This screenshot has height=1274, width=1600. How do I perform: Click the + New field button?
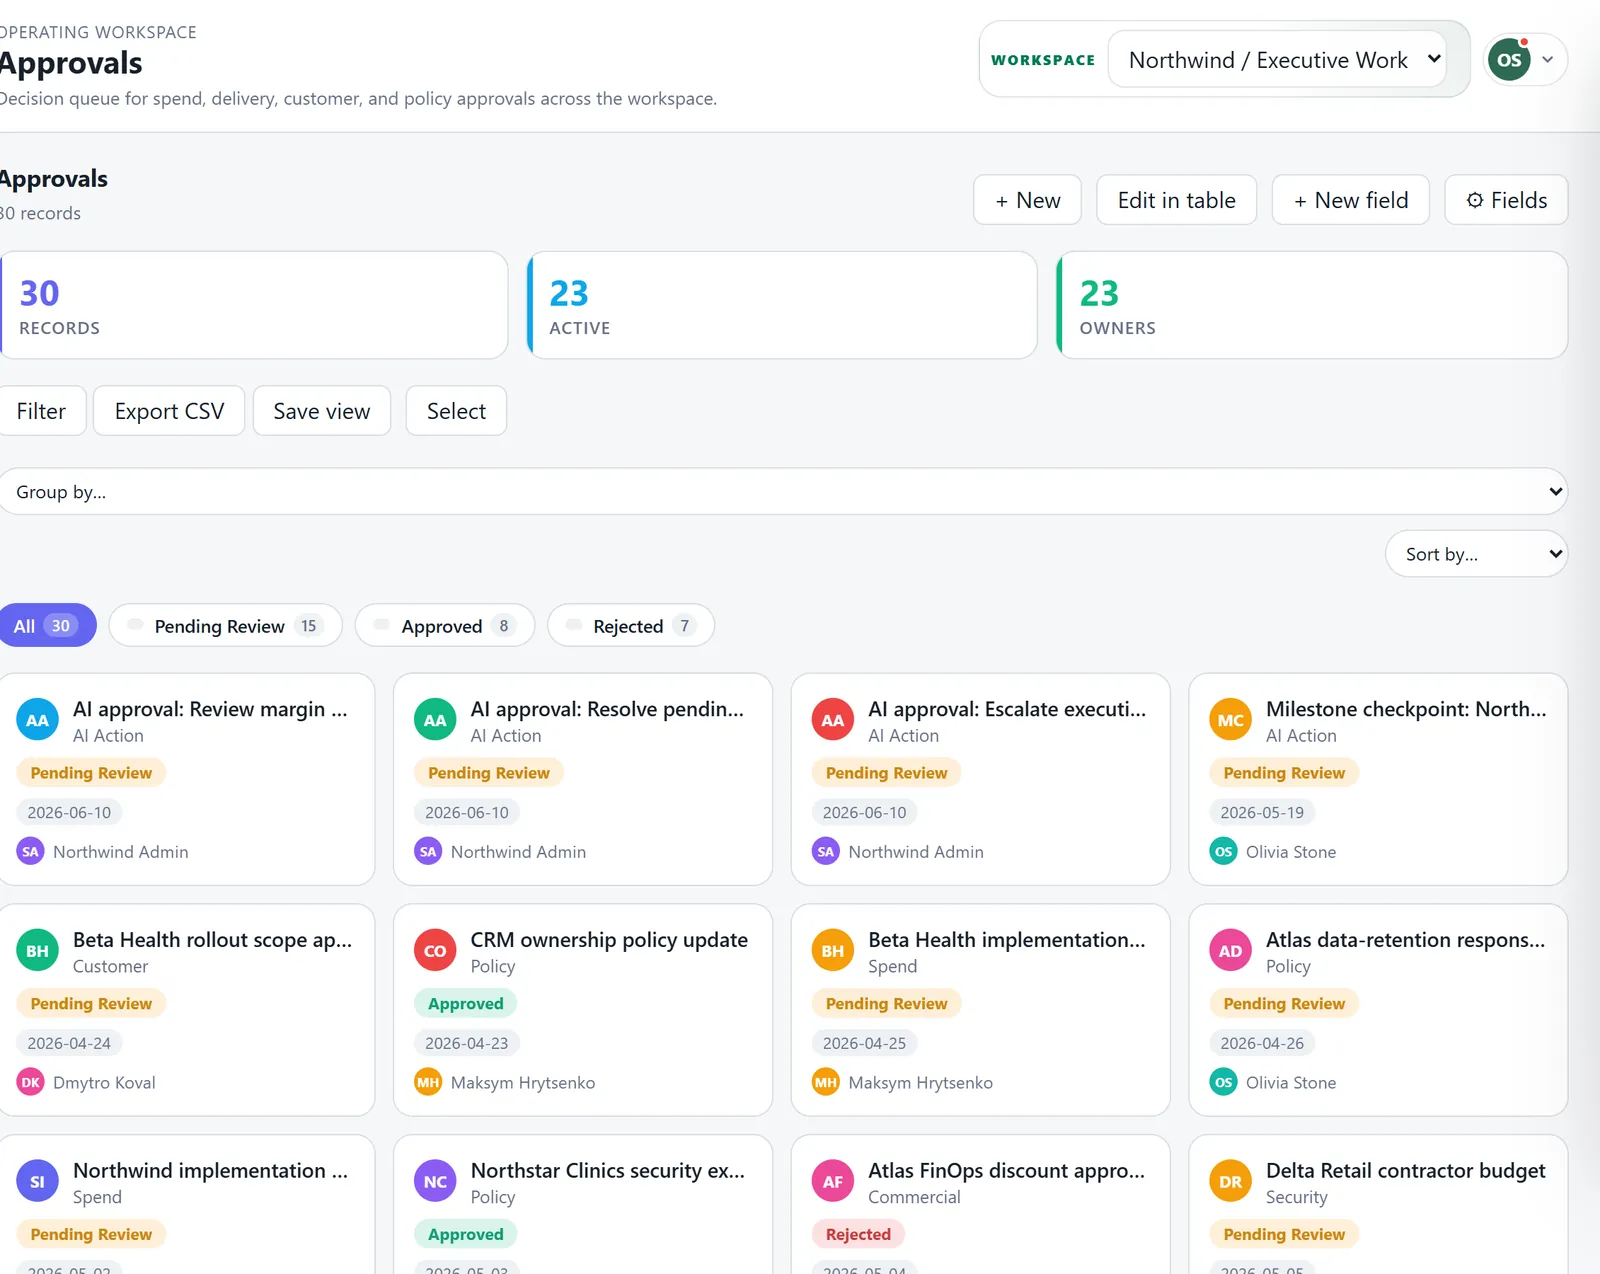click(x=1351, y=200)
